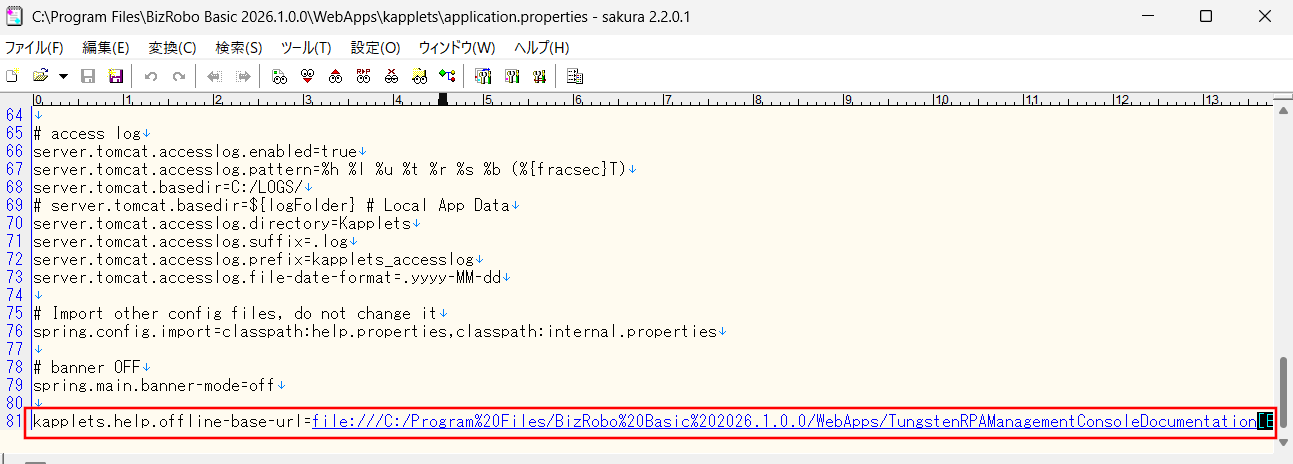
Task: Open the type settings list icon
Action: pos(484,76)
